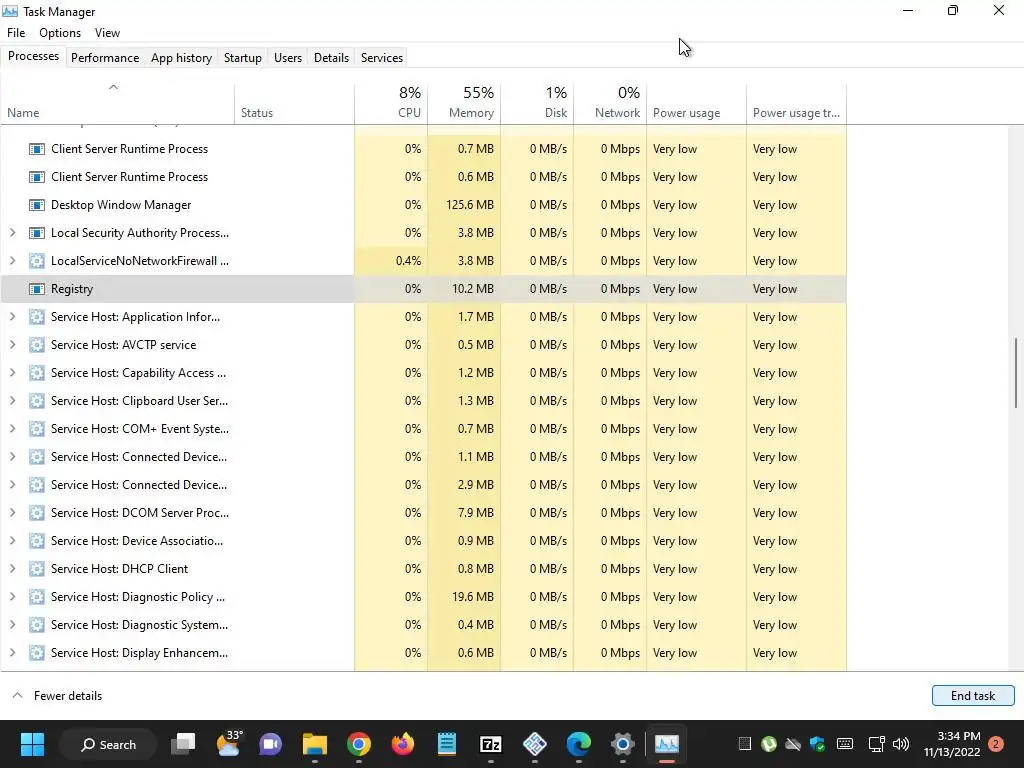Click the End task button
This screenshot has width=1024, height=768.
(x=972, y=696)
